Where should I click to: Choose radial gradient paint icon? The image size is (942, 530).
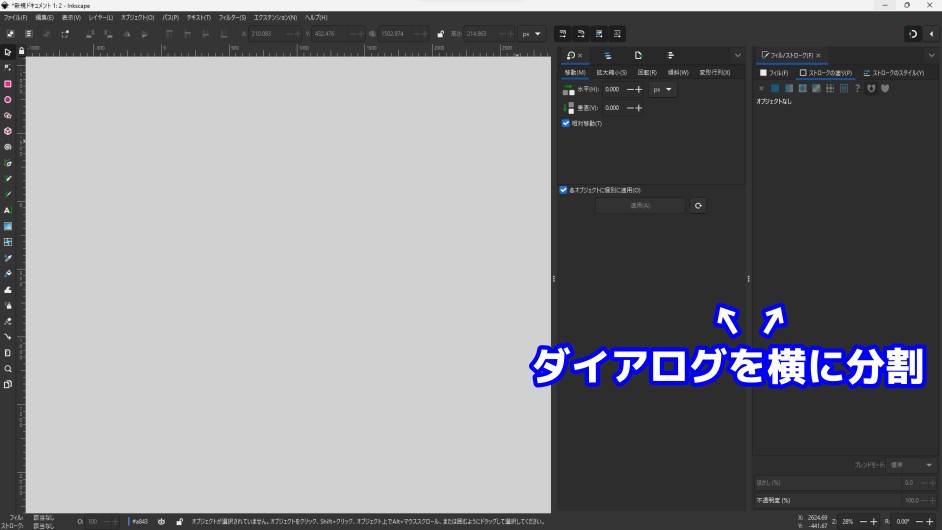click(803, 88)
